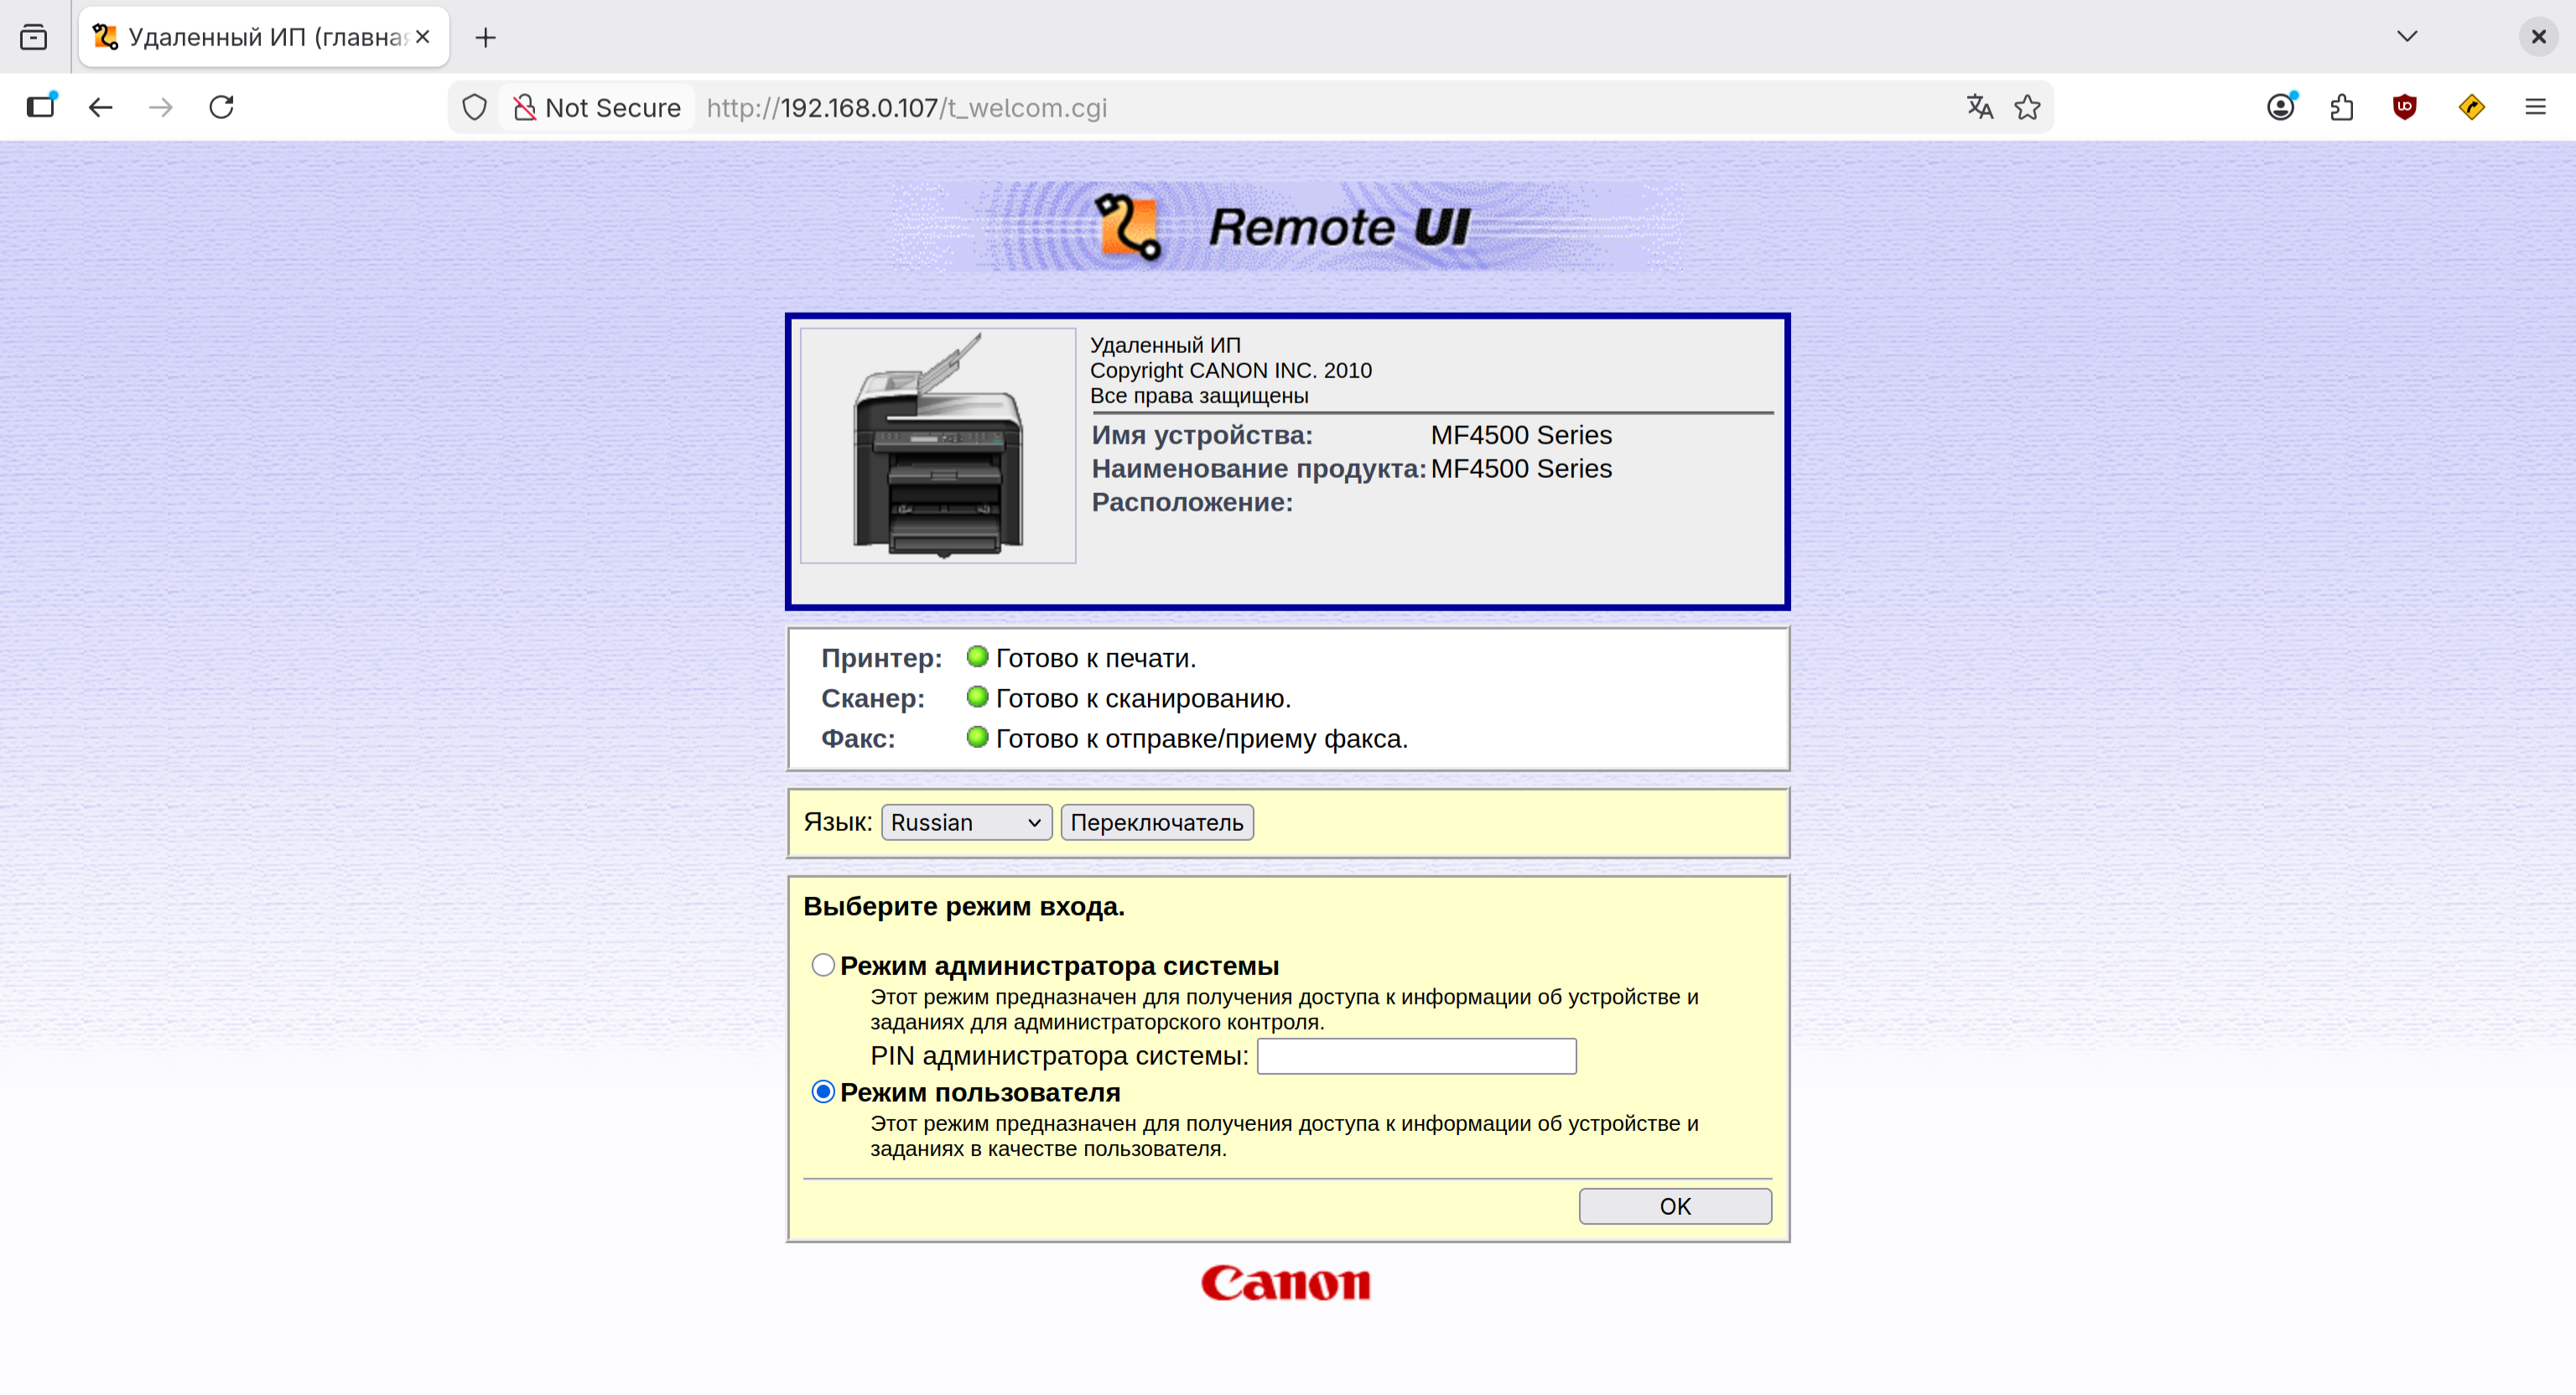Image resolution: width=2576 pixels, height=1395 pixels.
Task: Click the reload page icon
Action: [x=221, y=107]
